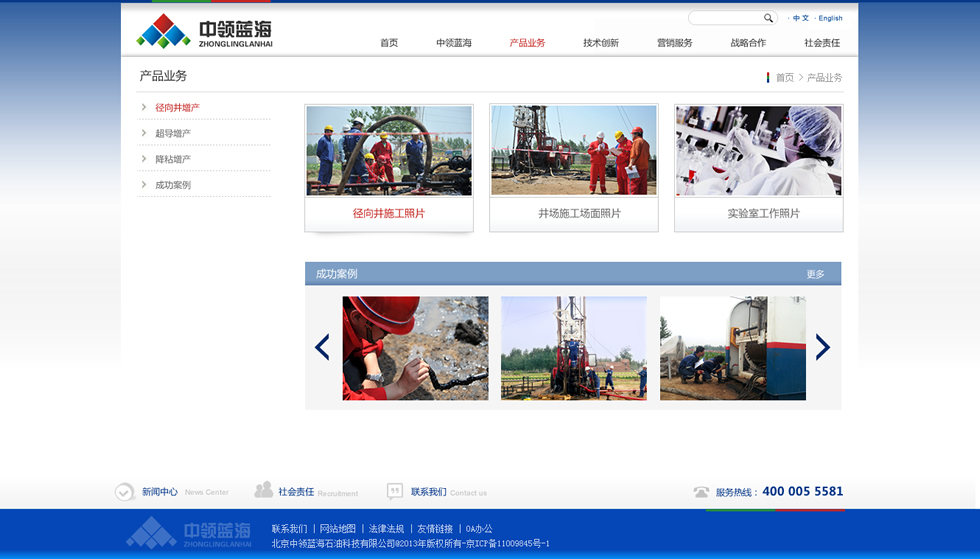The width and height of the screenshot is (980, 559).
Task: Go to 技术创新 in the top menu
Action: (601, 43)
